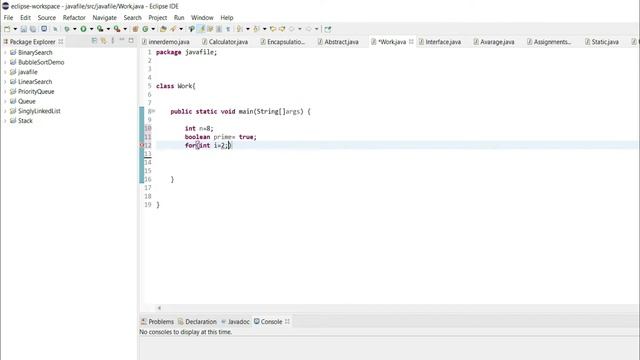Open the File menu

(x=8, y=18)
